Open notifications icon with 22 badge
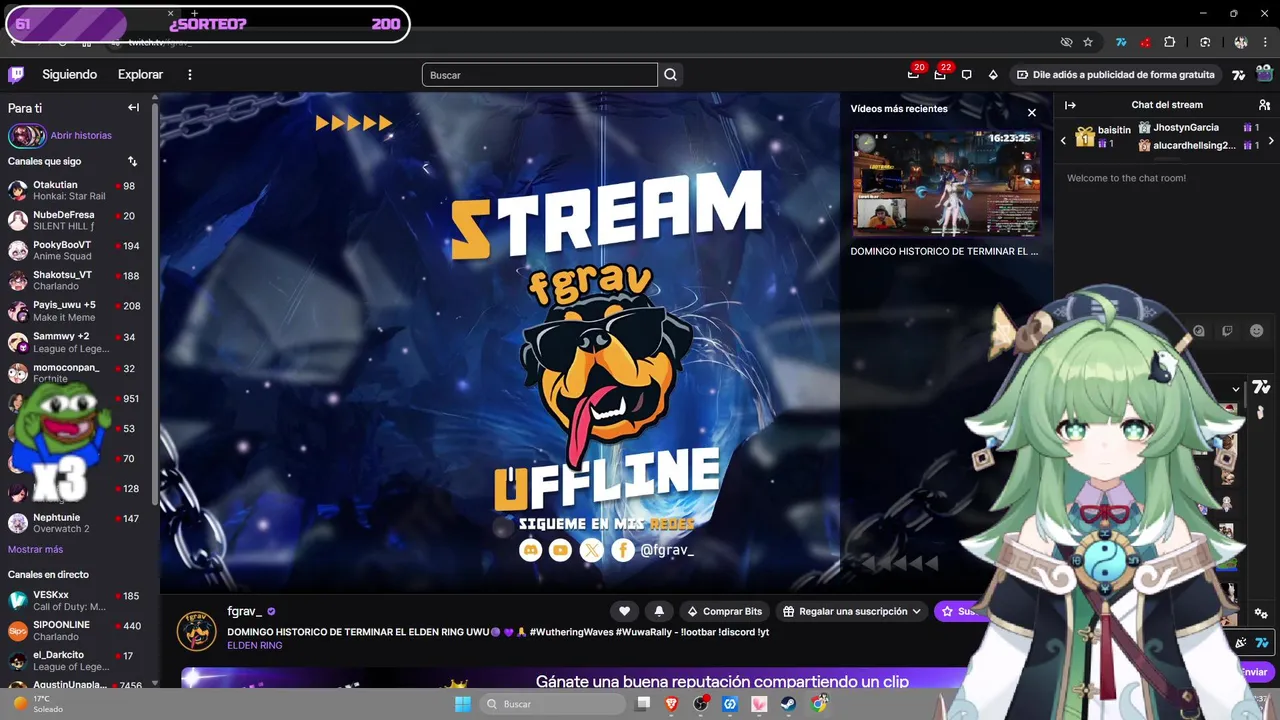 [940, 74]
